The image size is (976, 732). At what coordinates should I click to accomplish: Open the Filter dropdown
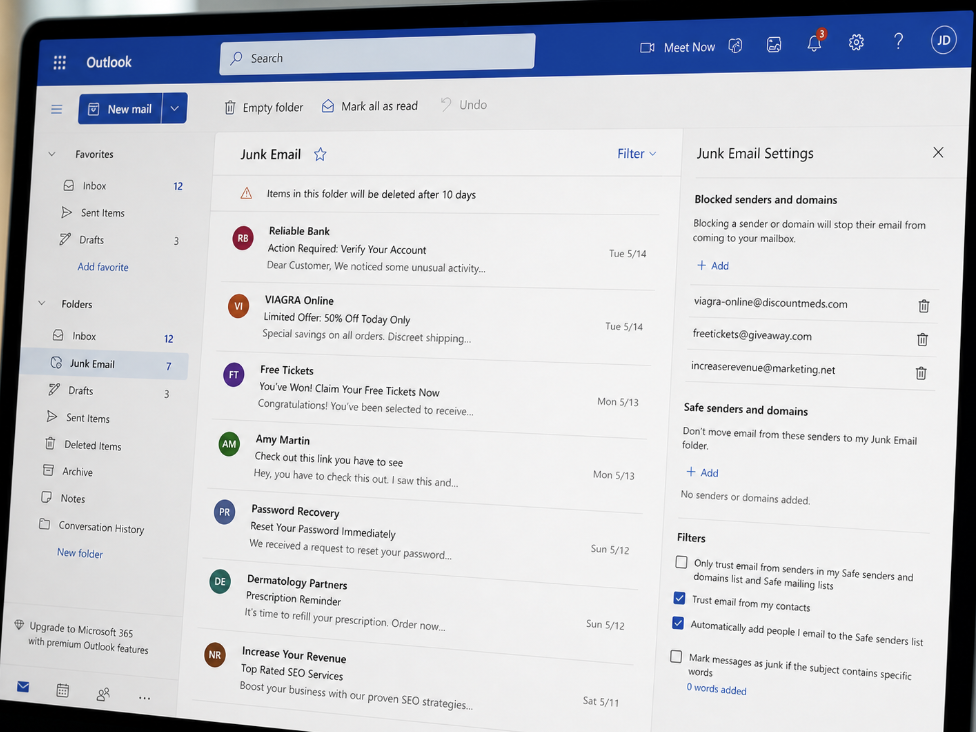coord(636,154)
